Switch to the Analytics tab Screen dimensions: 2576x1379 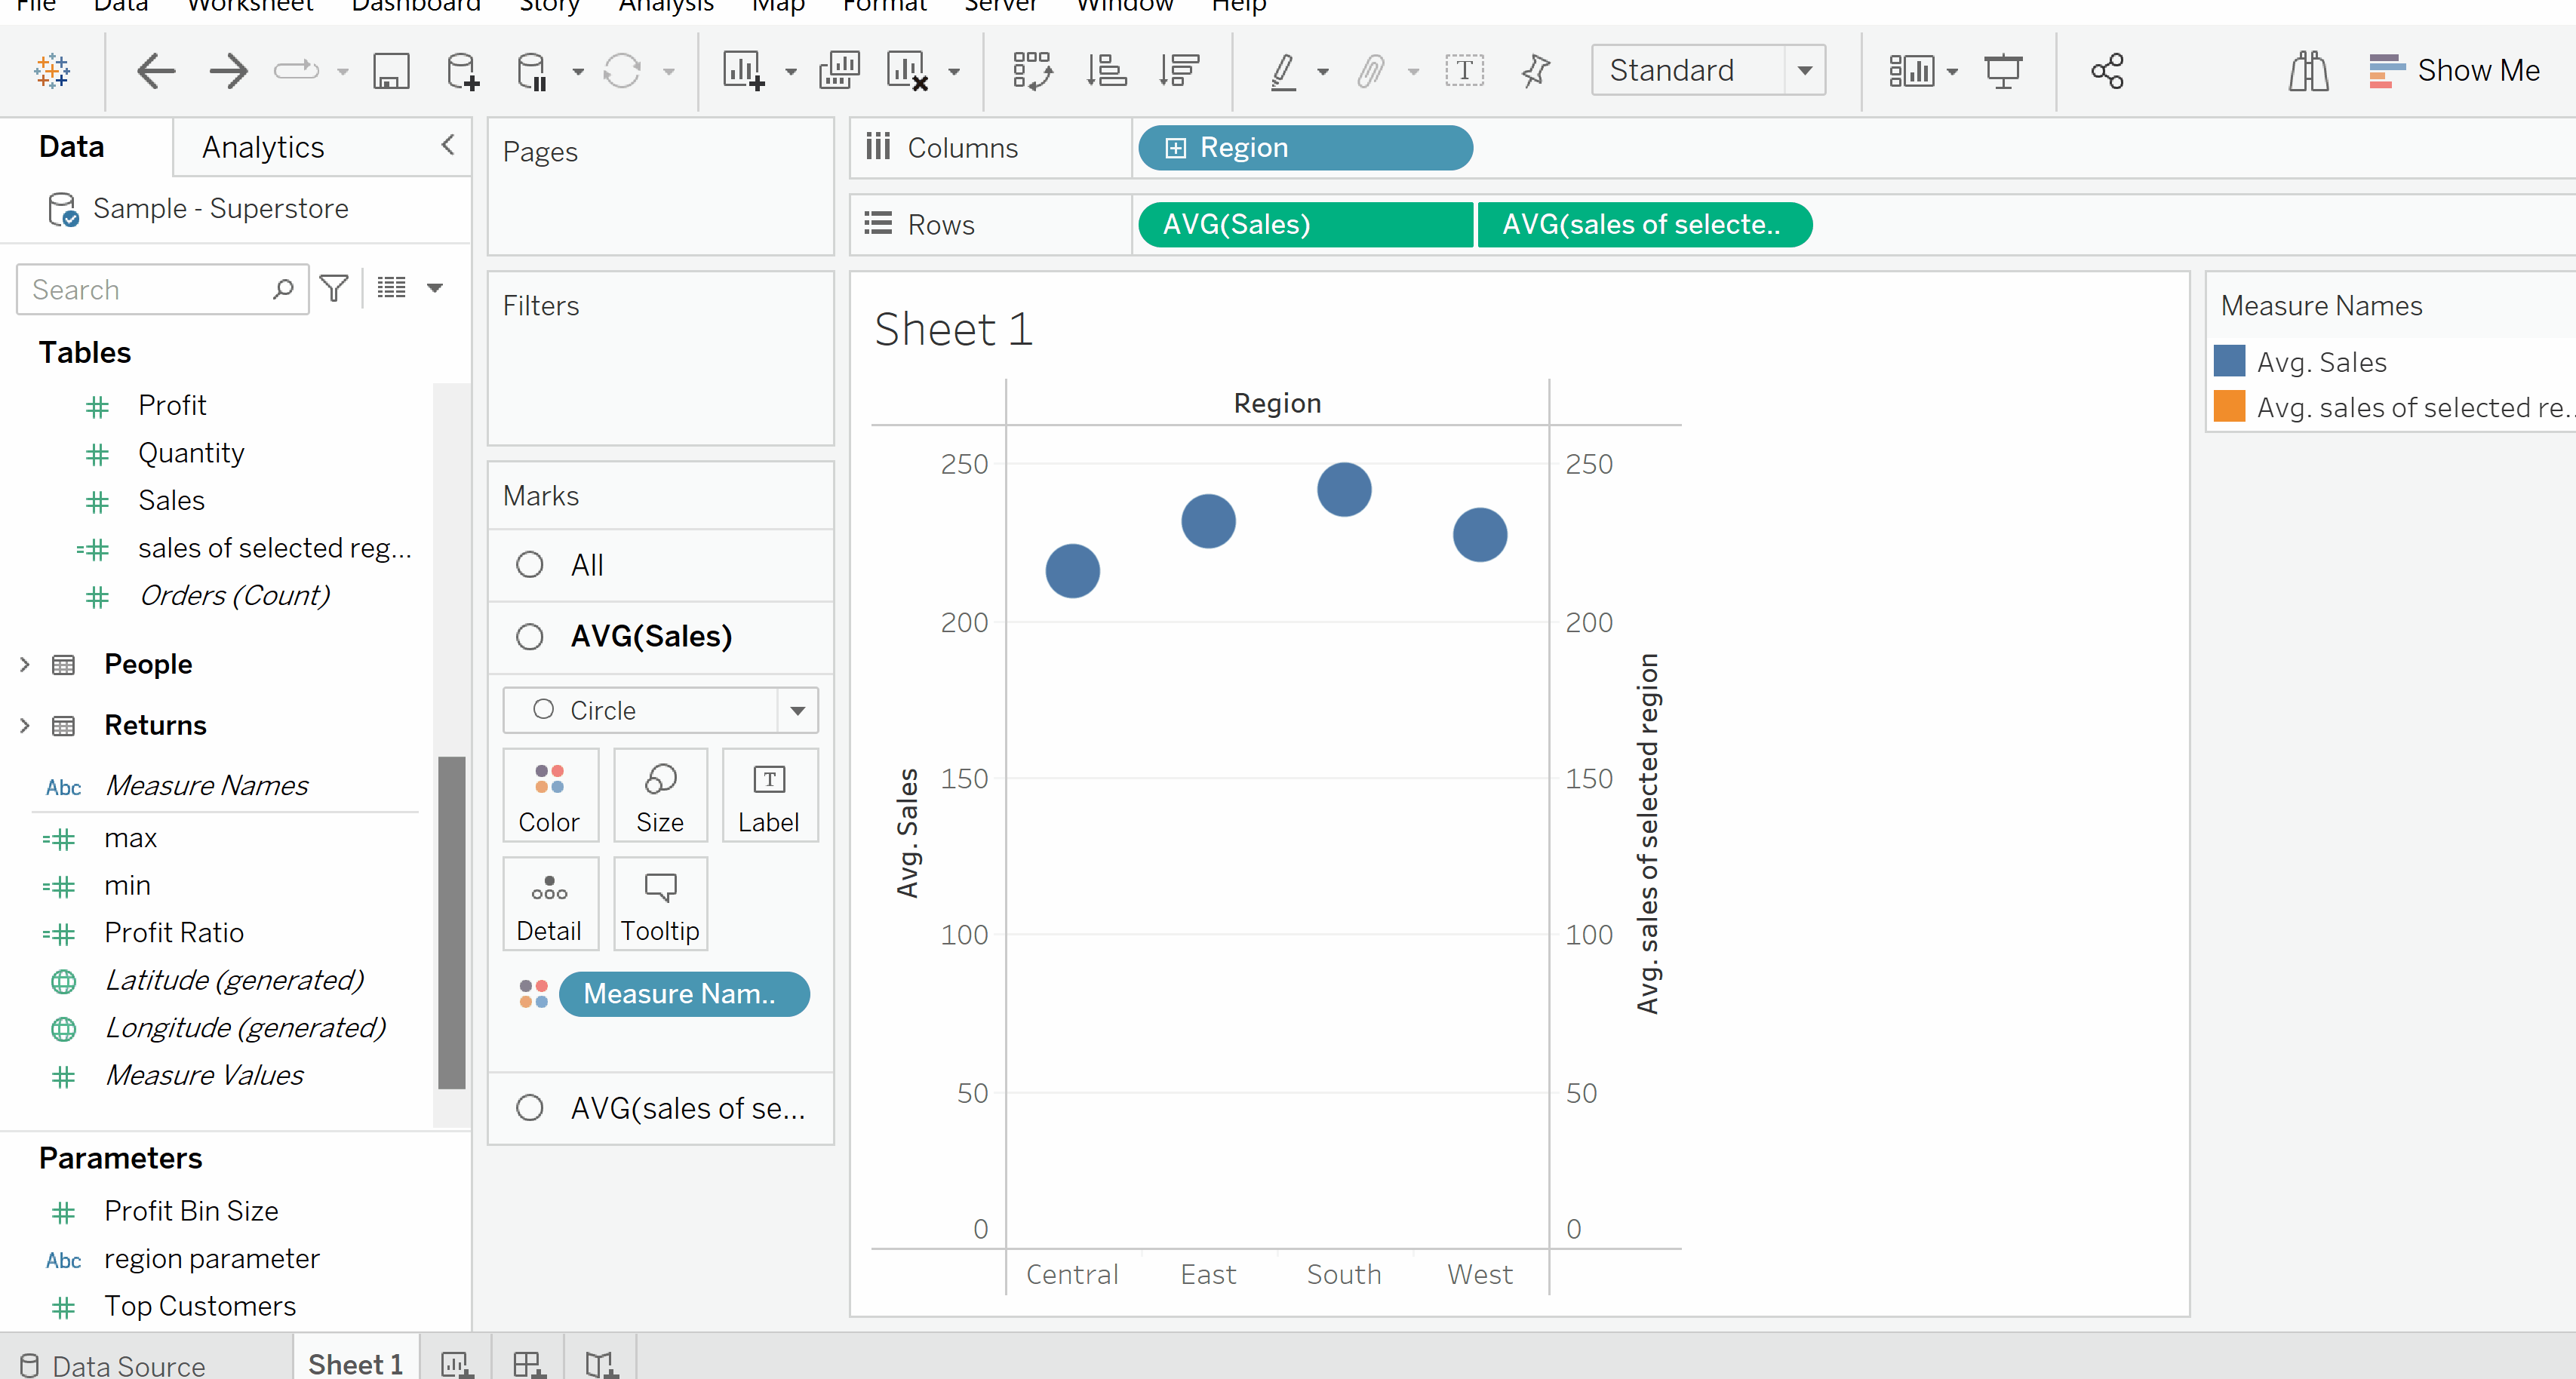click(x=263, y=147)
